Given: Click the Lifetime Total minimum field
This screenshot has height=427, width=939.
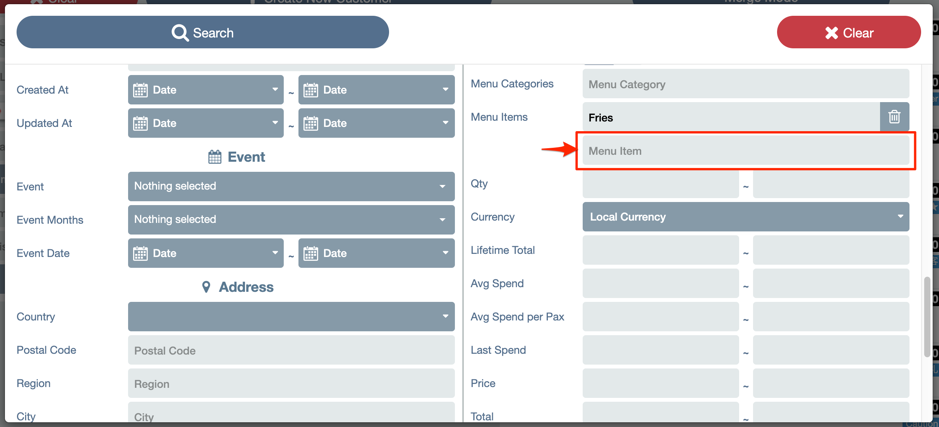Looking at the screenshot, I should [661, 250].
